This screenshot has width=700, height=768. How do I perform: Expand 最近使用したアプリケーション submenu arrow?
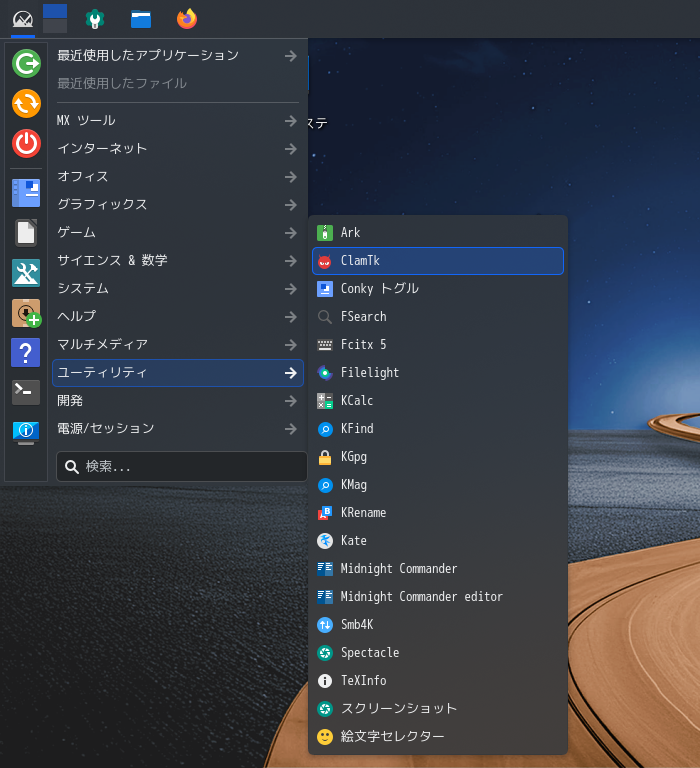point(291,56)
